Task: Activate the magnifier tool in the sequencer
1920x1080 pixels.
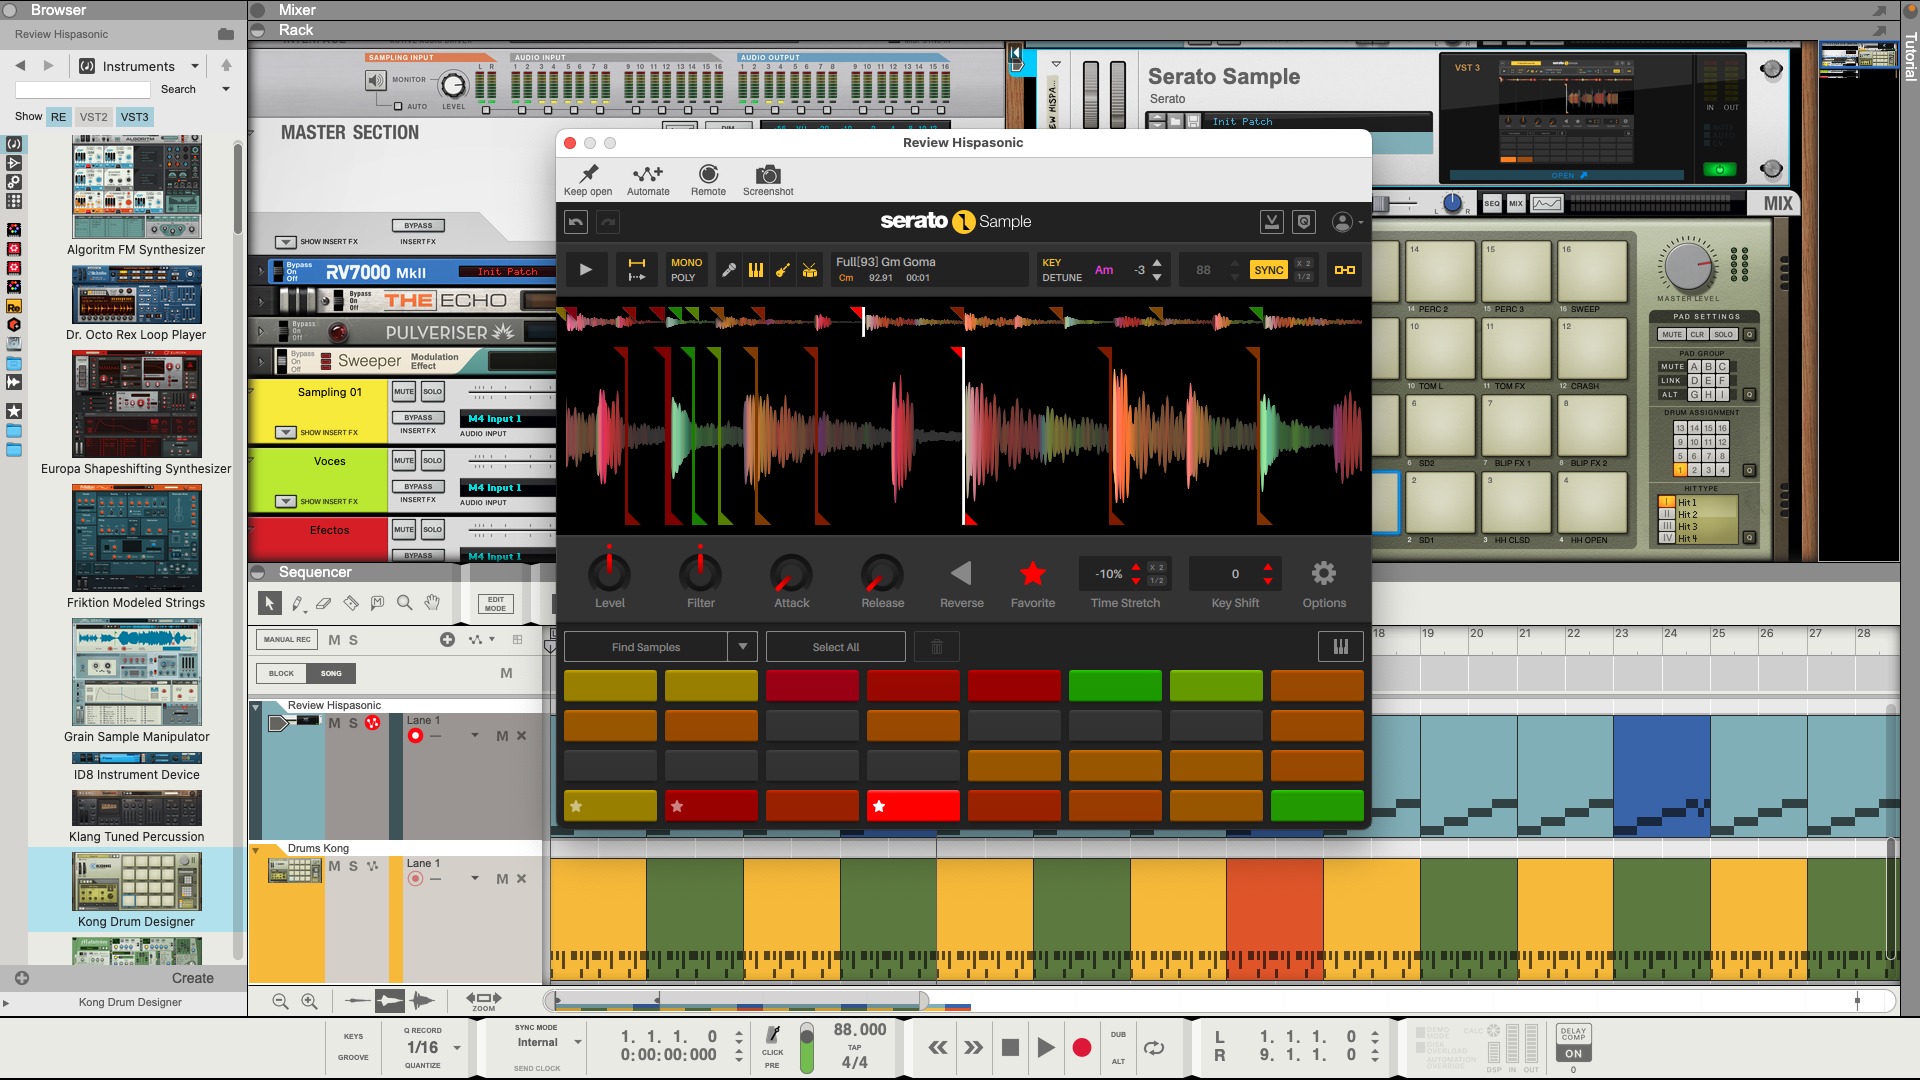Action: click(x=405, y=602)
